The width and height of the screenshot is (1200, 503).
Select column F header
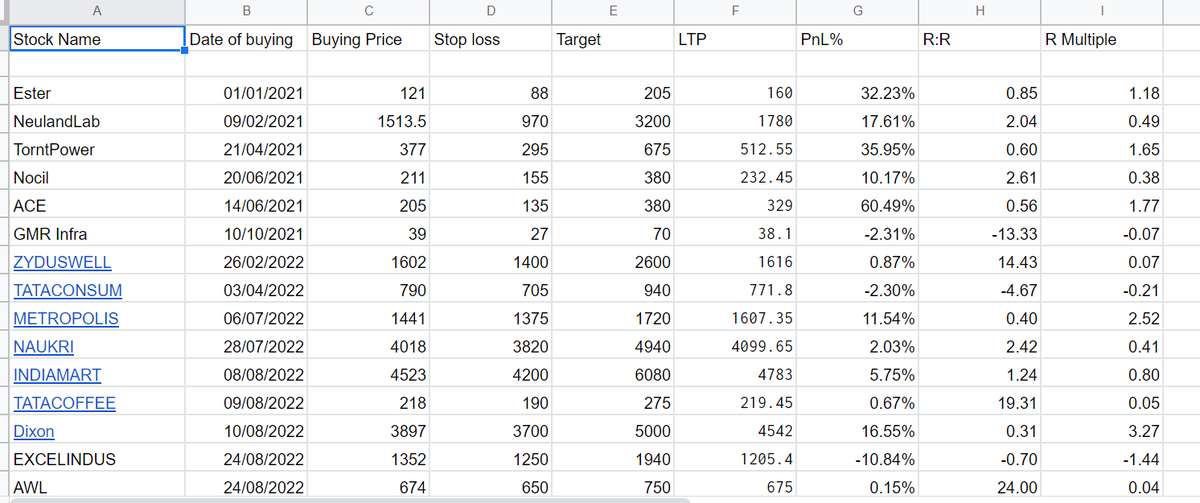pyautogui.click(x=735, y=12)
